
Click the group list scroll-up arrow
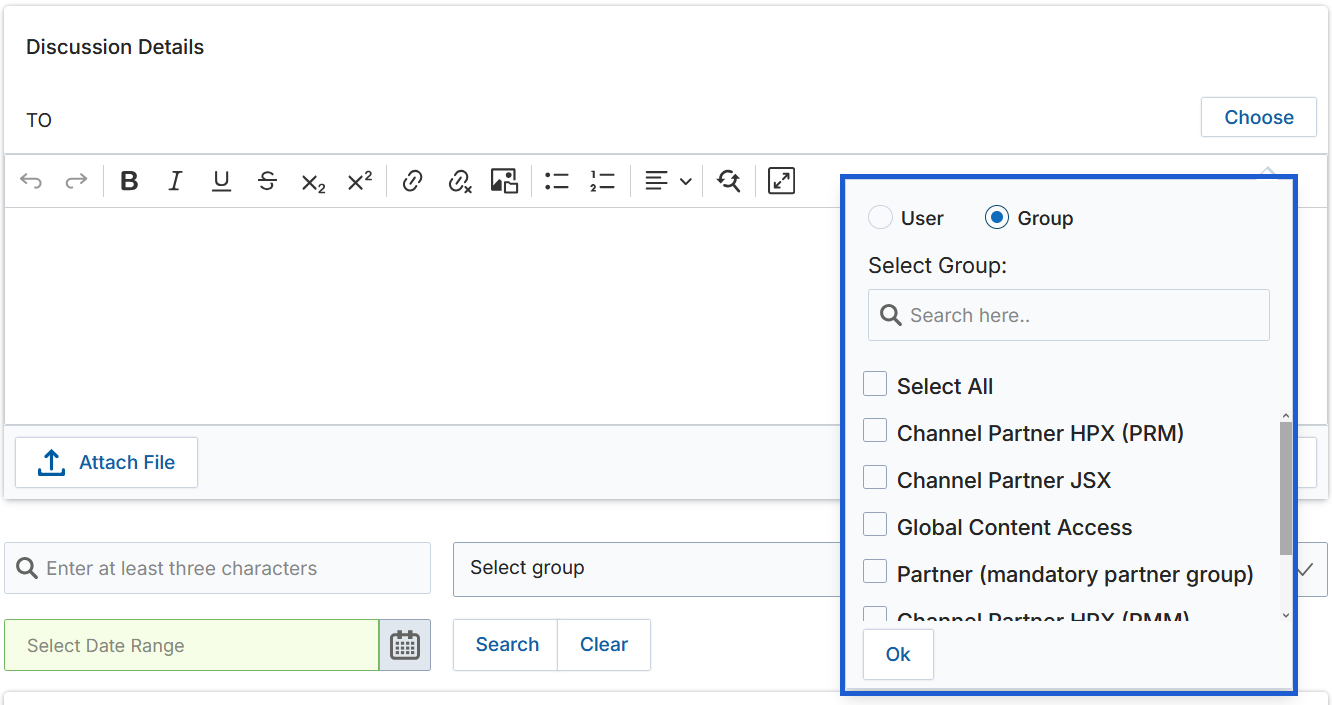click(1286, 416)
